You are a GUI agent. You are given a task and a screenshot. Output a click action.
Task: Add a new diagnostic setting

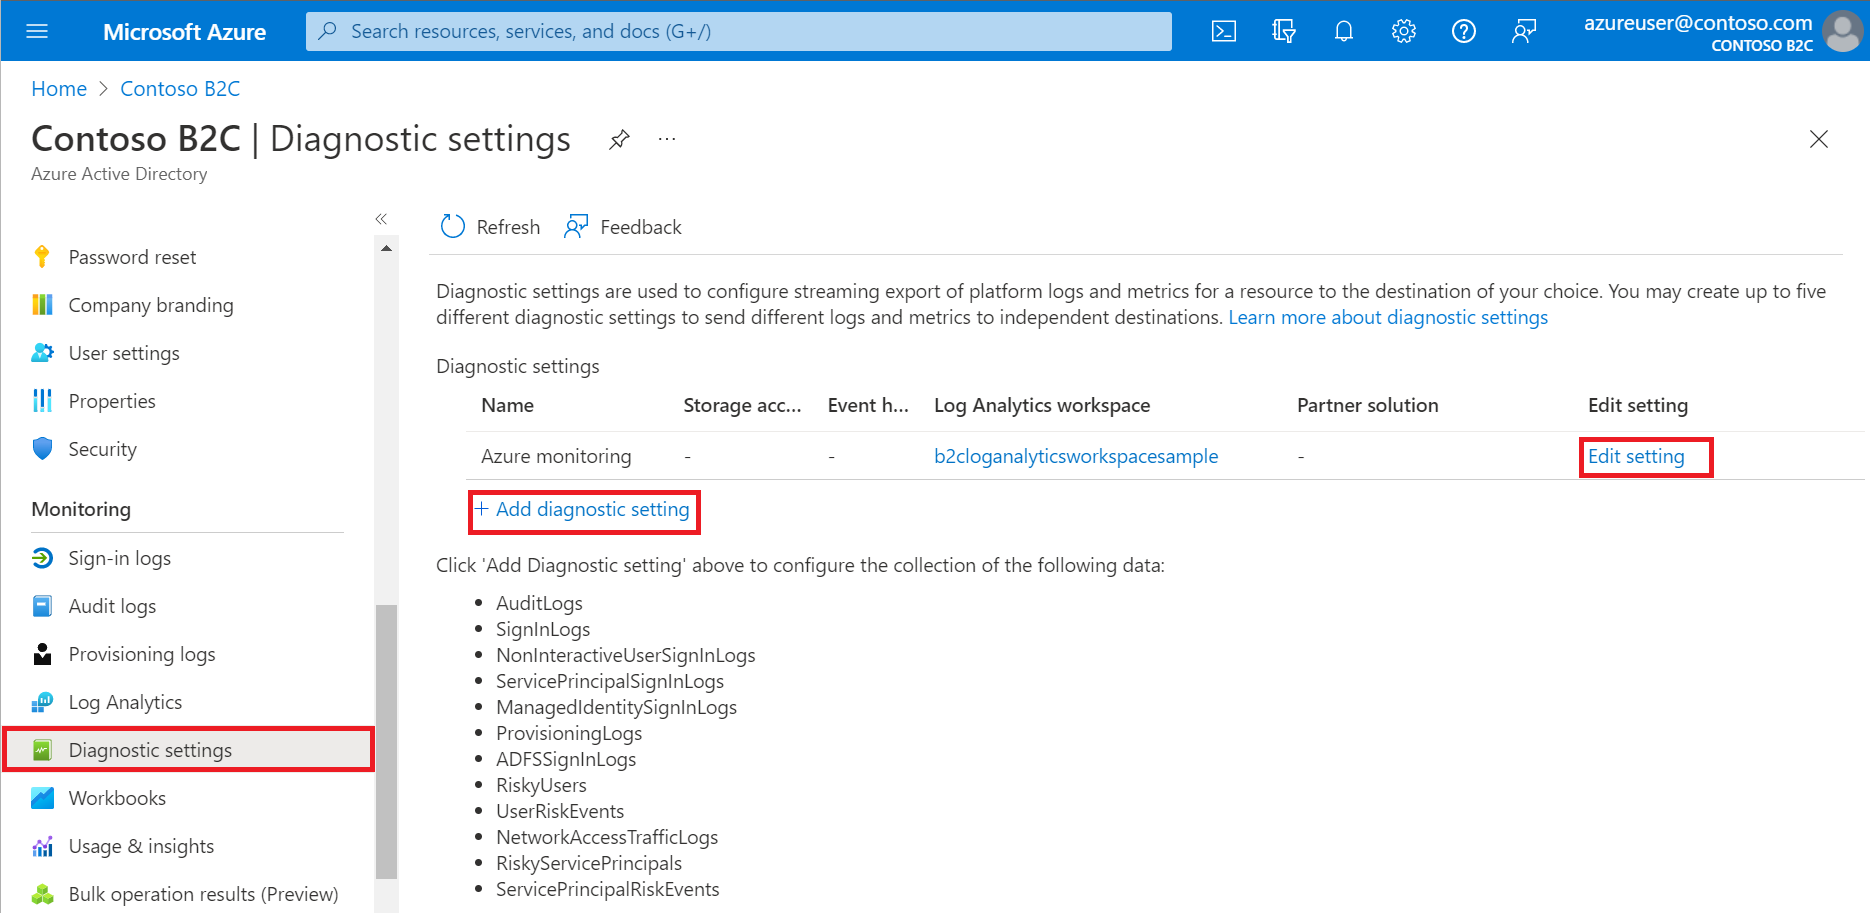[x=584, y=509]
